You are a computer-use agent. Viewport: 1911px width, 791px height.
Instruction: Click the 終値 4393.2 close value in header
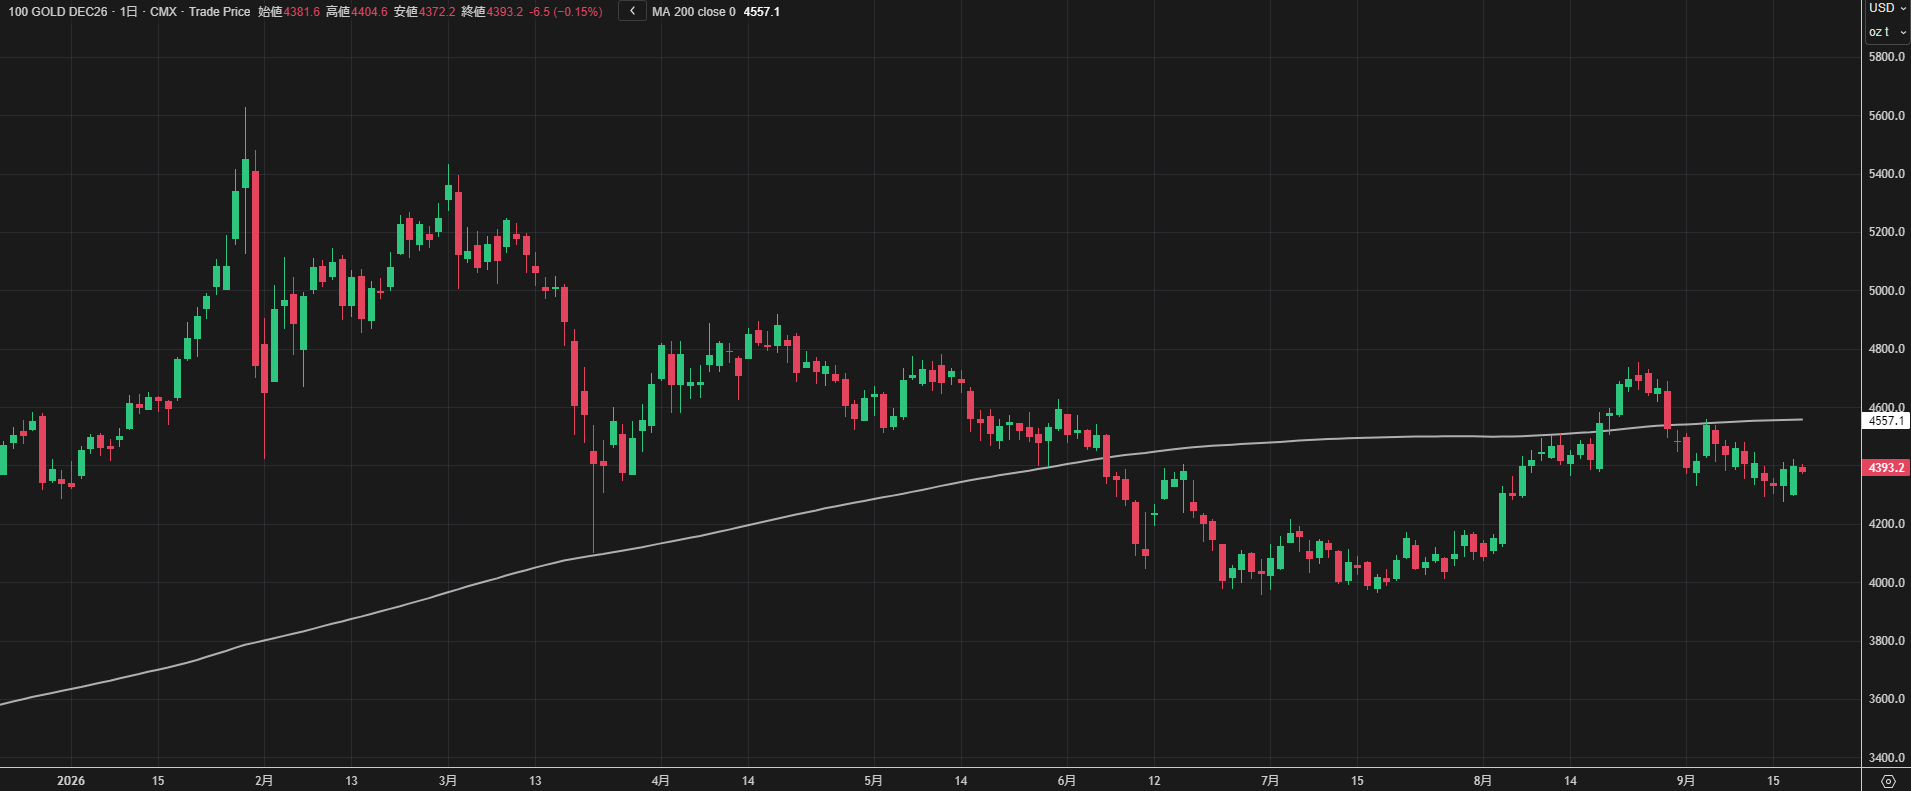pos(492,12)
